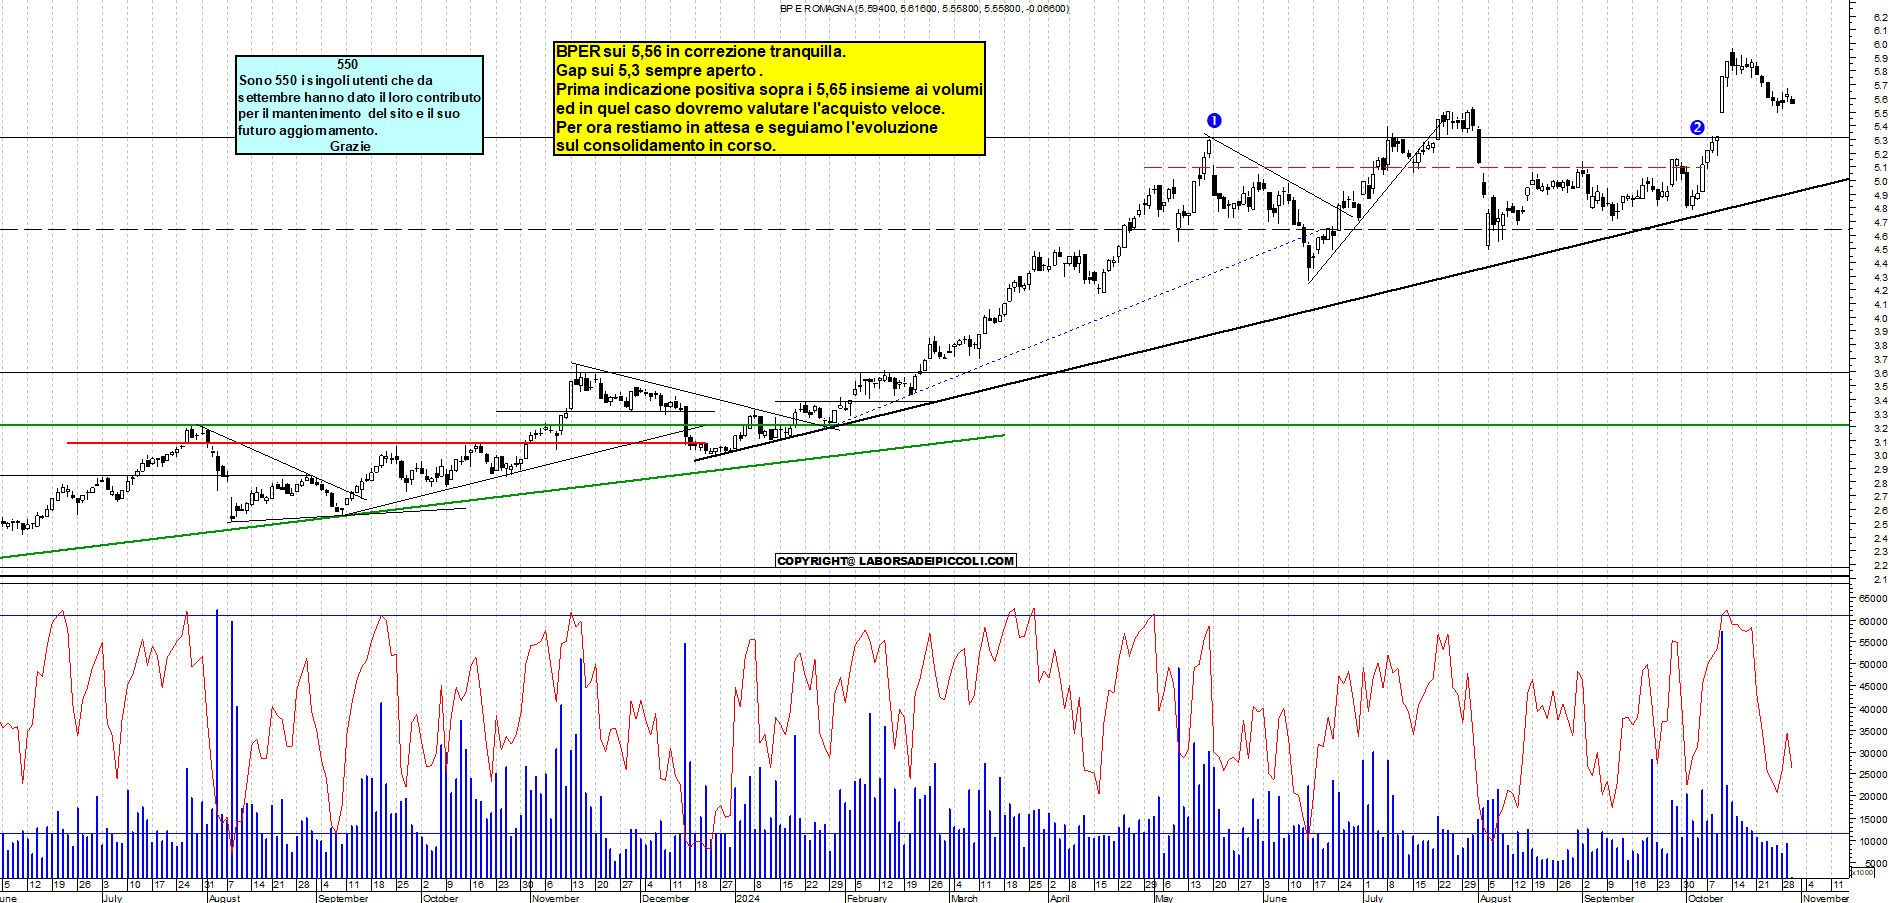
Task: Click the 5.3 price scale label
Action: coord(1880,140)
